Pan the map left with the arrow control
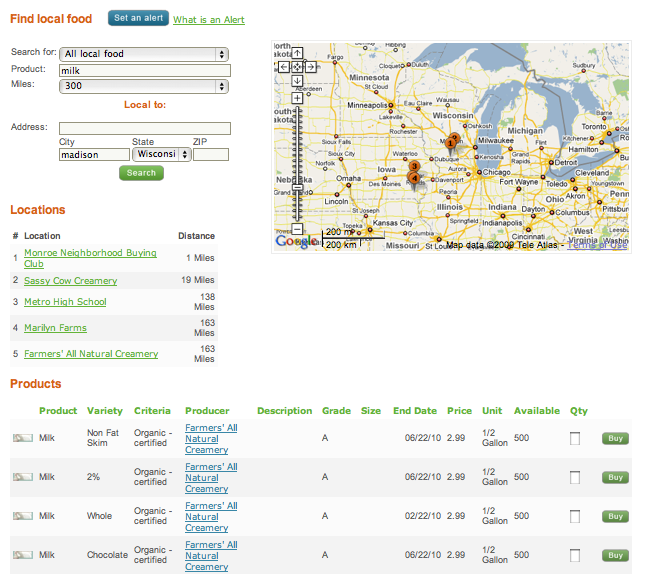The width and height of the screenshot is (647, 574). coord(283,67)
